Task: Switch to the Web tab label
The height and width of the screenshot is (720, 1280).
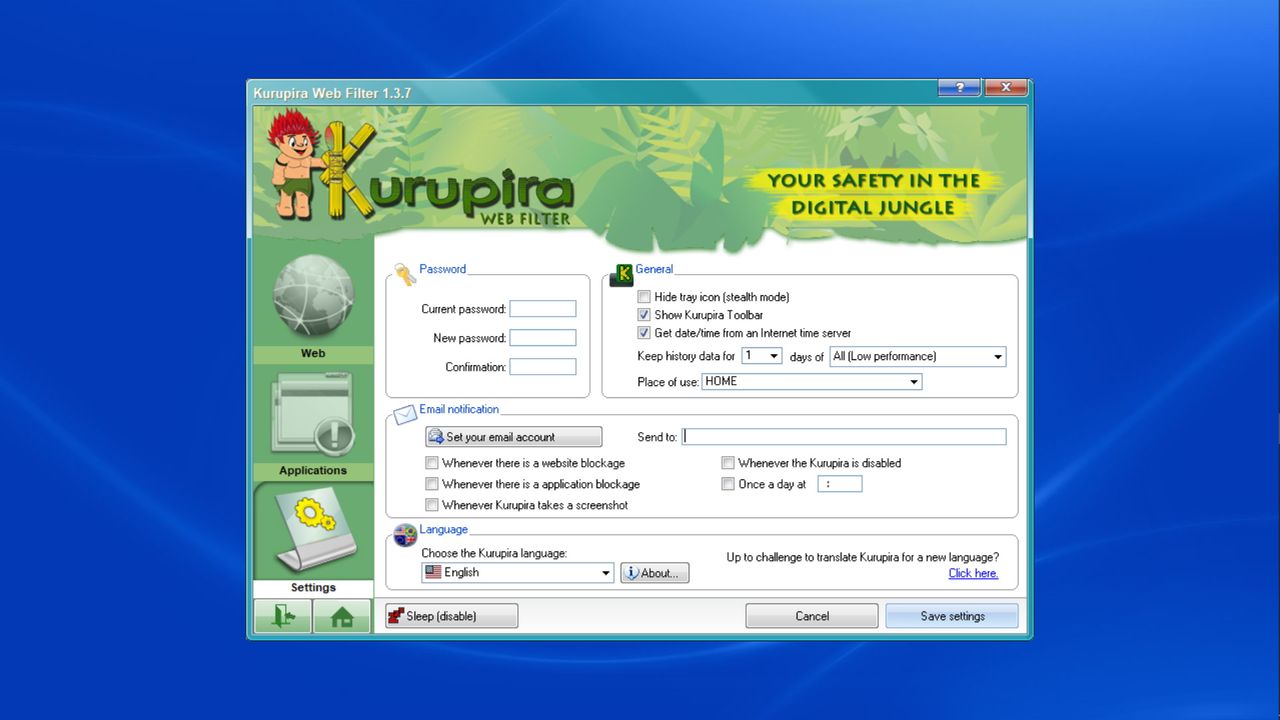Action: (x=313, y=354)
